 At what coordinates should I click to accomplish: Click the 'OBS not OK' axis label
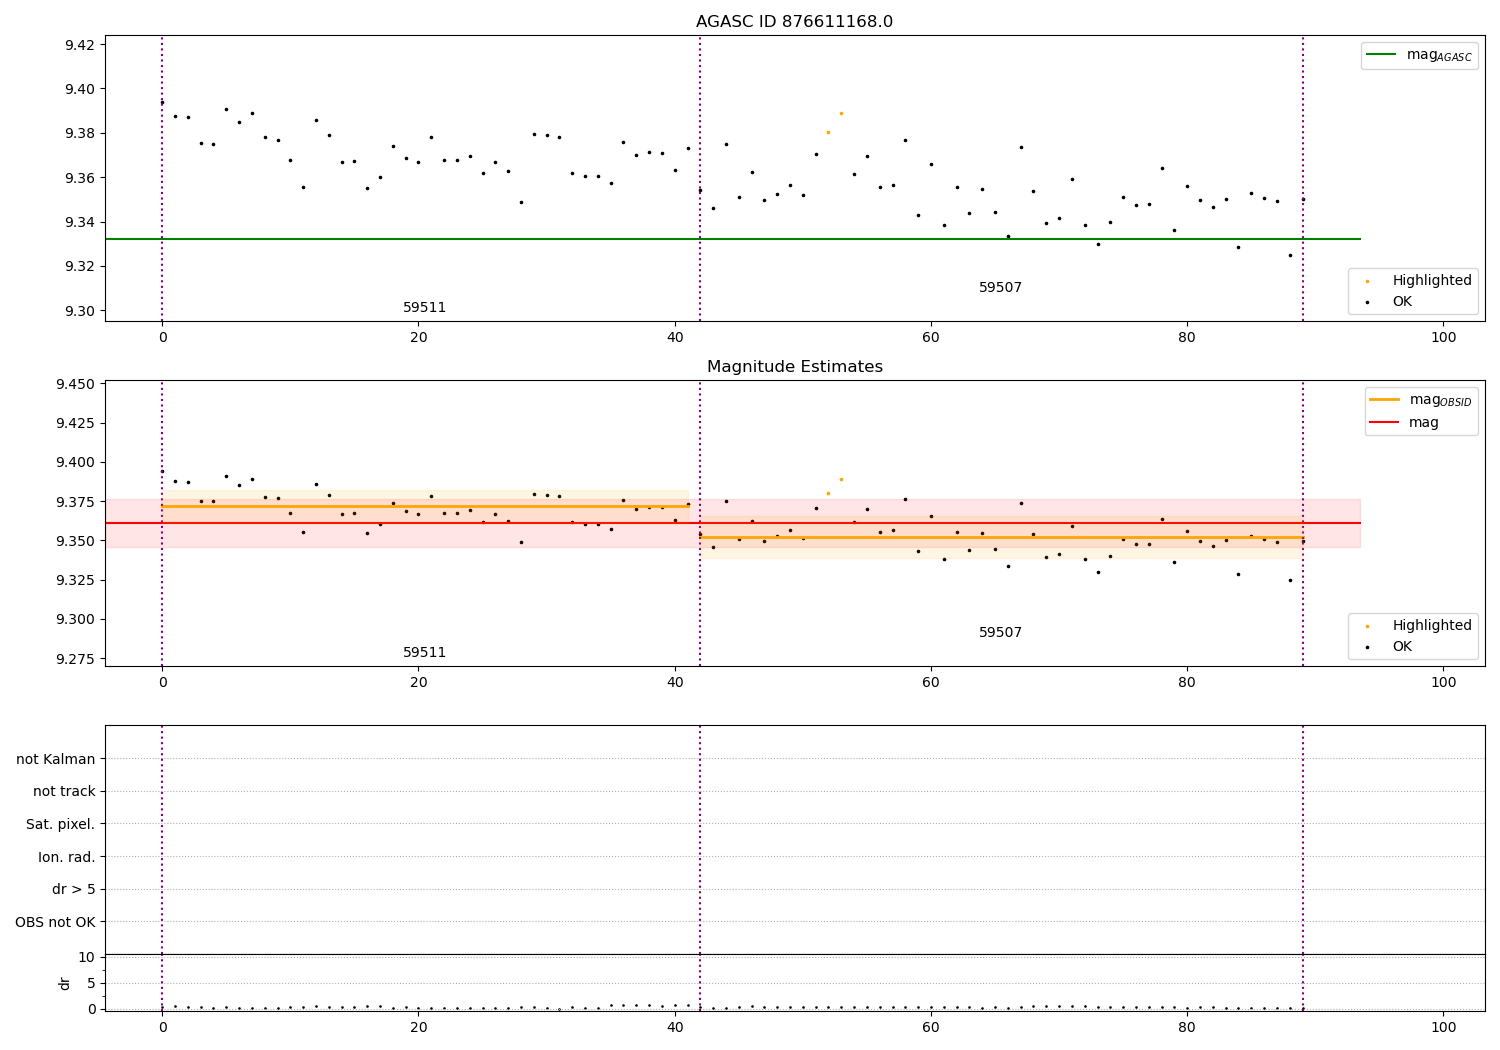[x=55, y=922]
